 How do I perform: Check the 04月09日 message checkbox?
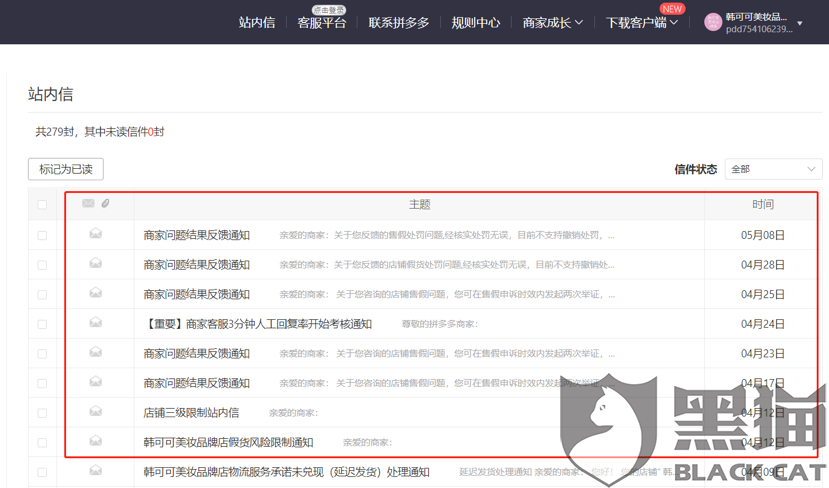[x=42, y=472]
